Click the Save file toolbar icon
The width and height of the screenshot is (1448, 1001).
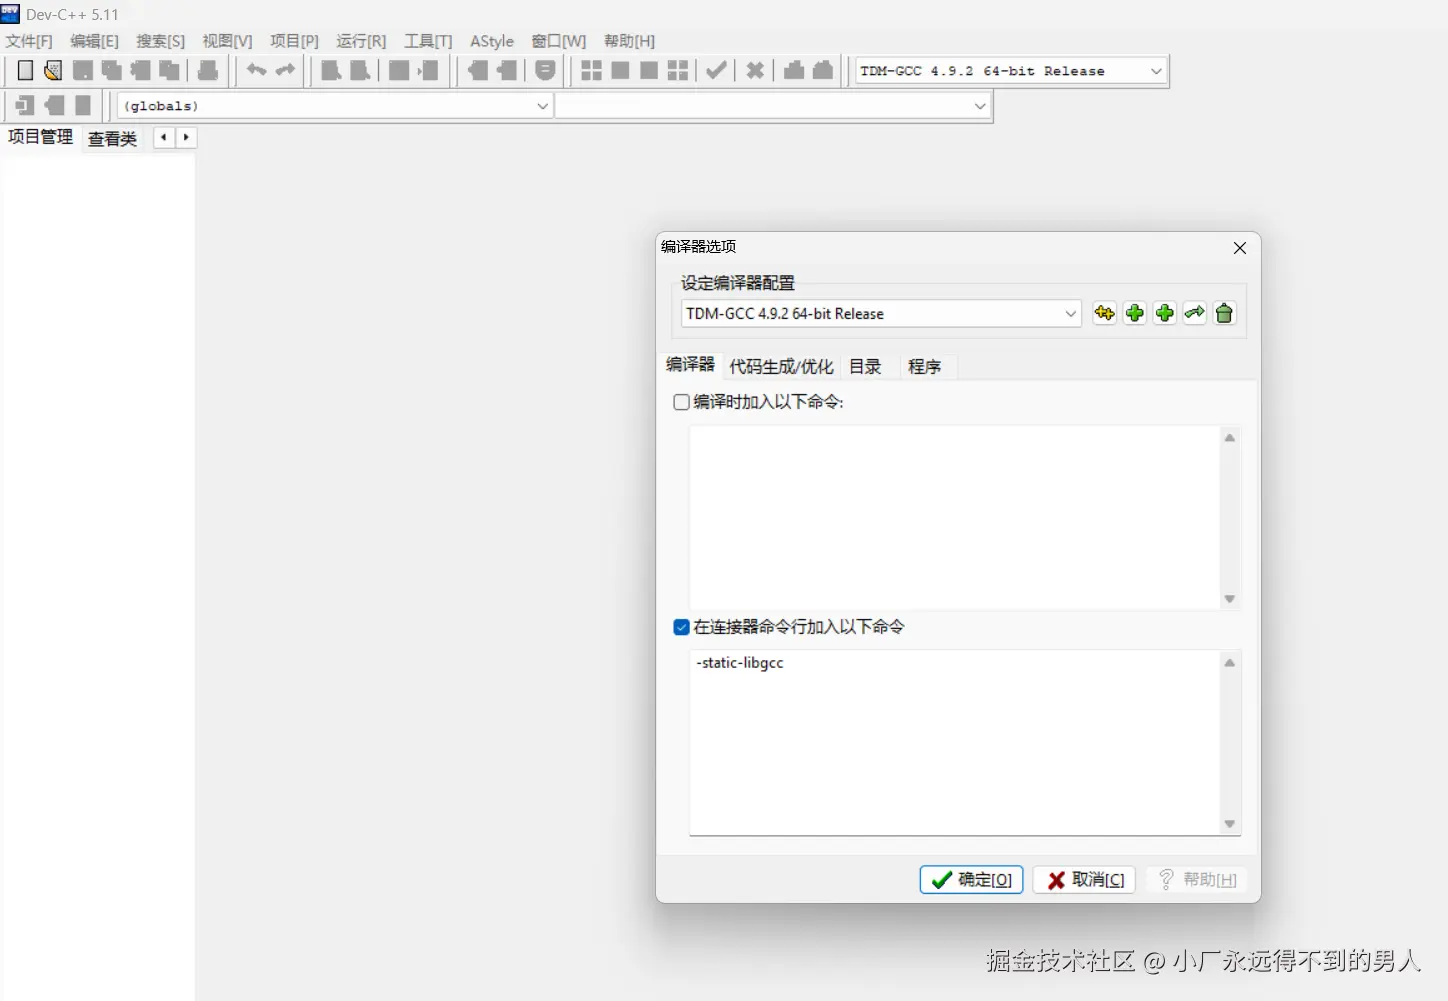83,70
